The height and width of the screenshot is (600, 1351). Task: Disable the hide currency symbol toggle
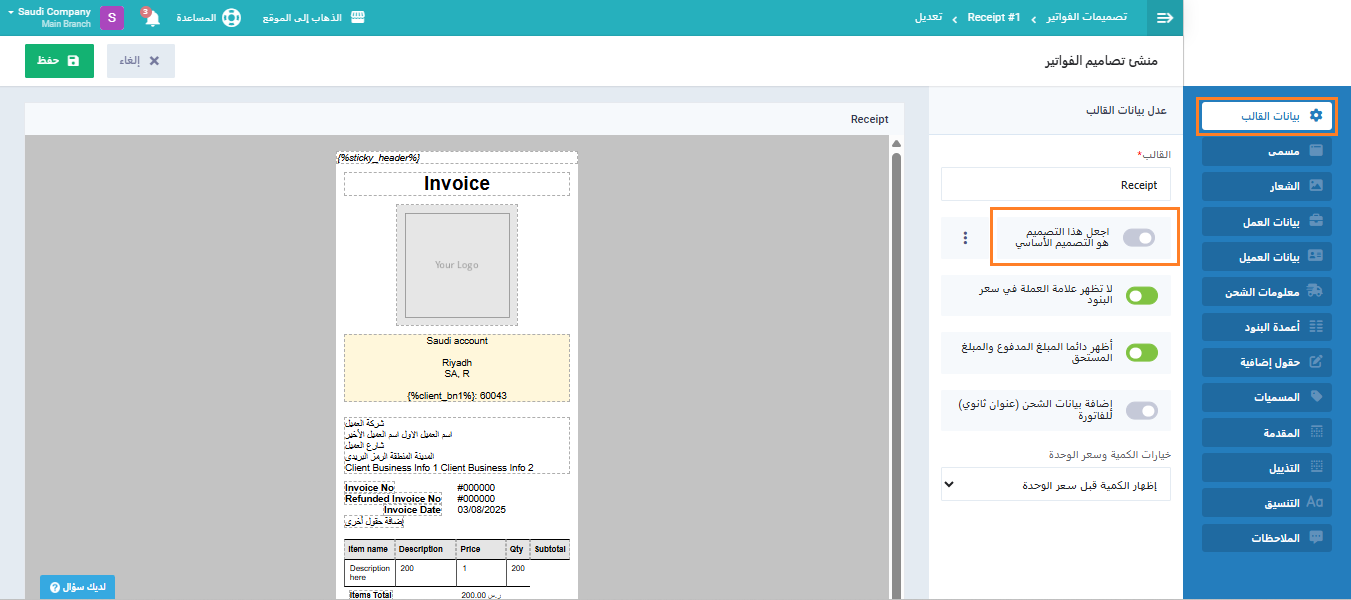coord(1141,296)
